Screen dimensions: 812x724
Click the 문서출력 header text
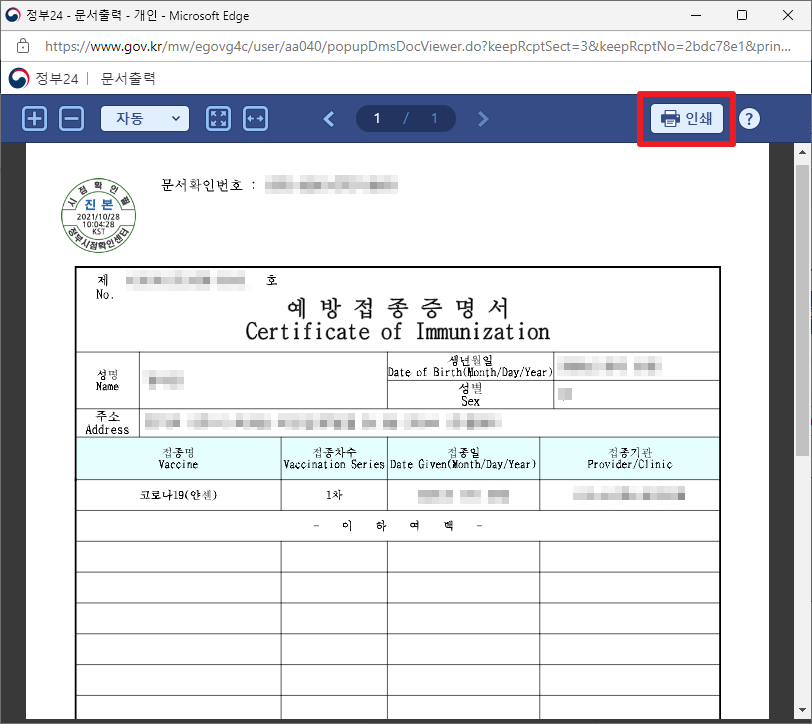128,79
